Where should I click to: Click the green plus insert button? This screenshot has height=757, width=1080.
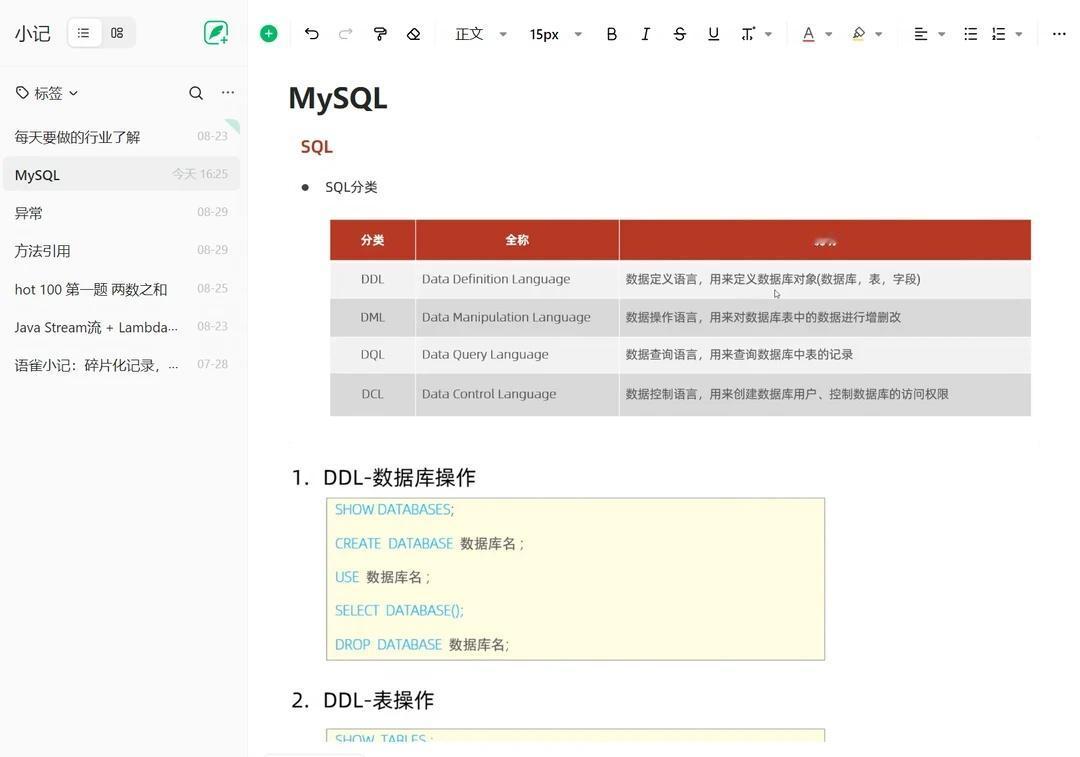point(269,34)
